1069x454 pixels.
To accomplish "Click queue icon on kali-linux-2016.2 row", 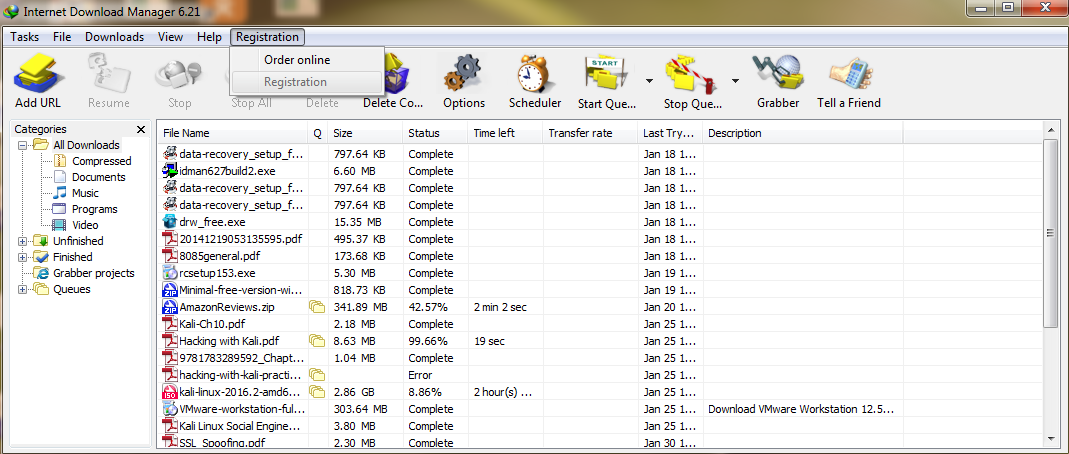I will 316,392.
